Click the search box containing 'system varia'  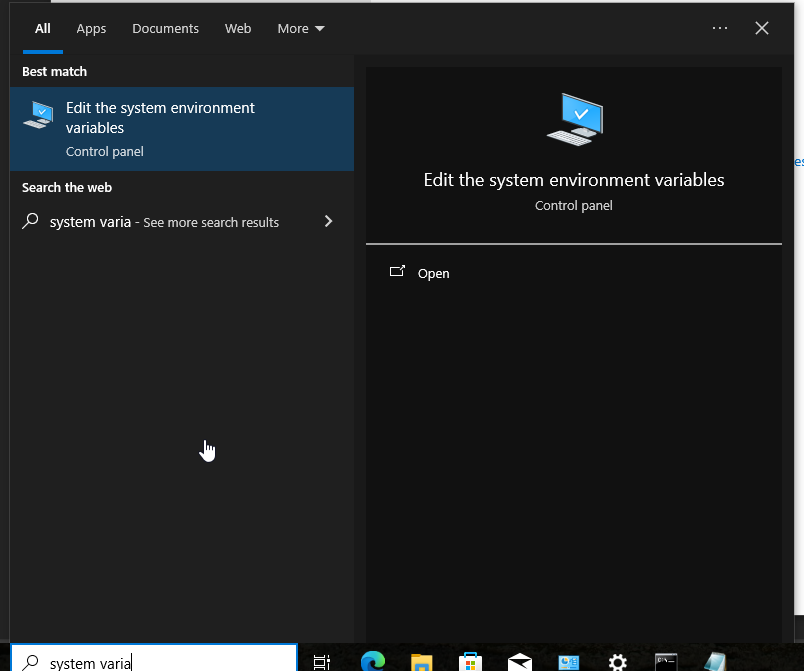point(154,661)
